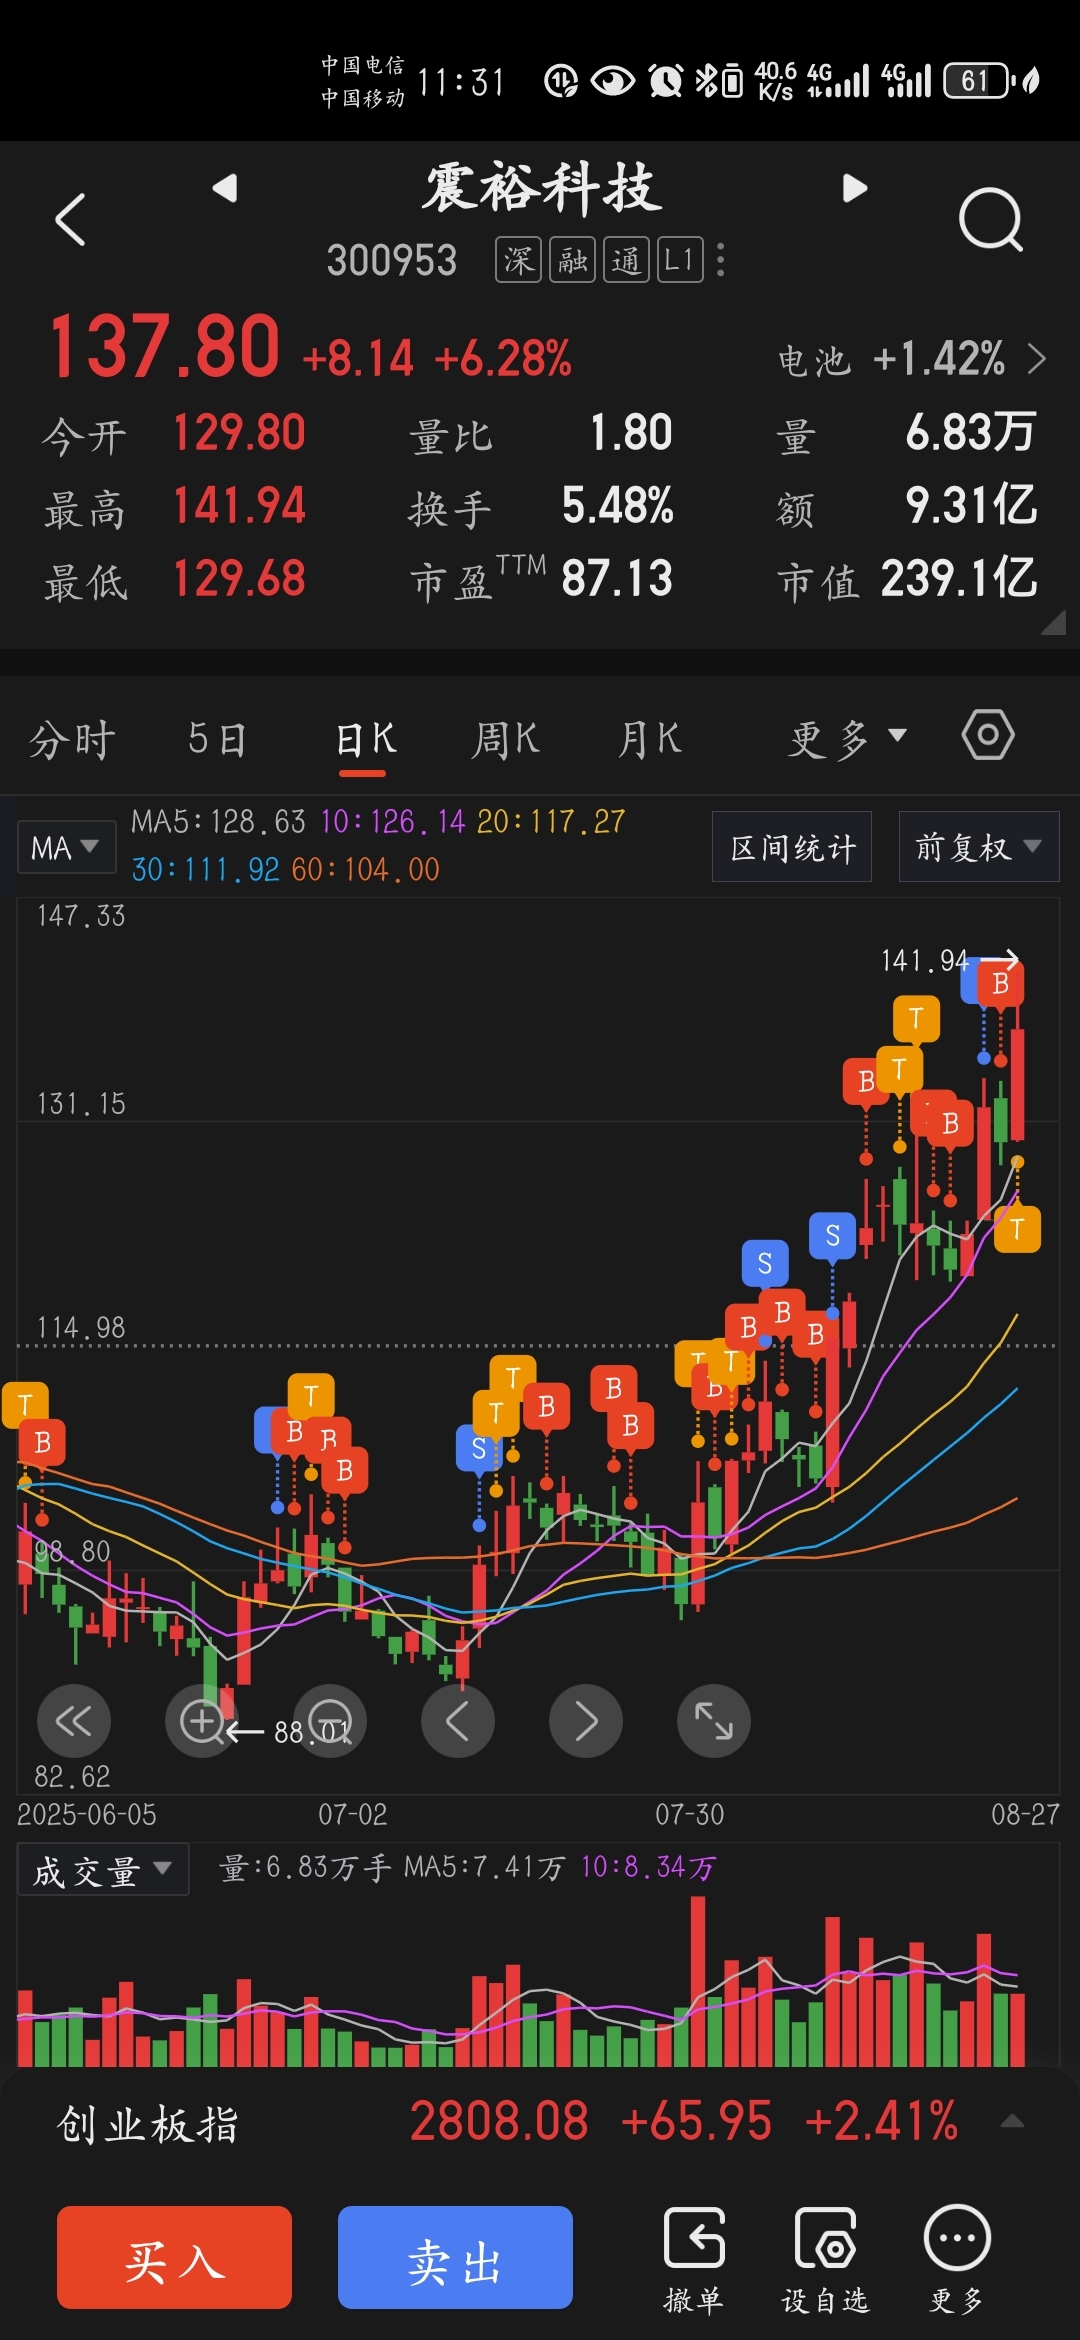Switch to 5日 tab

point(217,740)
